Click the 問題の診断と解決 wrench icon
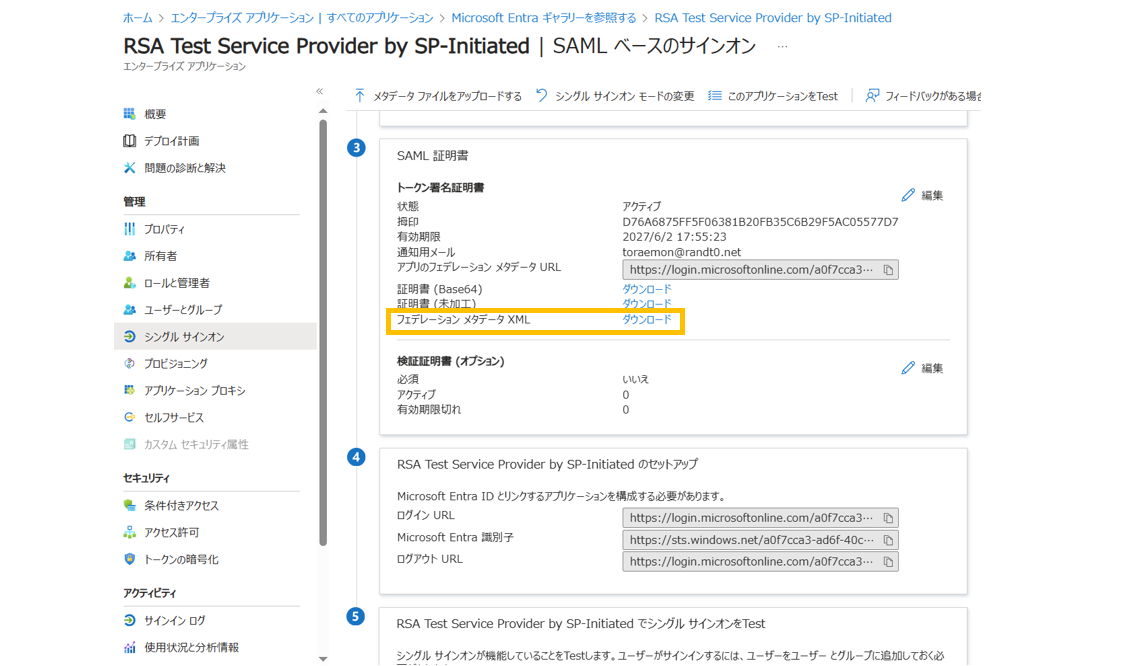 pyautogui.click(x=129, y=167)
